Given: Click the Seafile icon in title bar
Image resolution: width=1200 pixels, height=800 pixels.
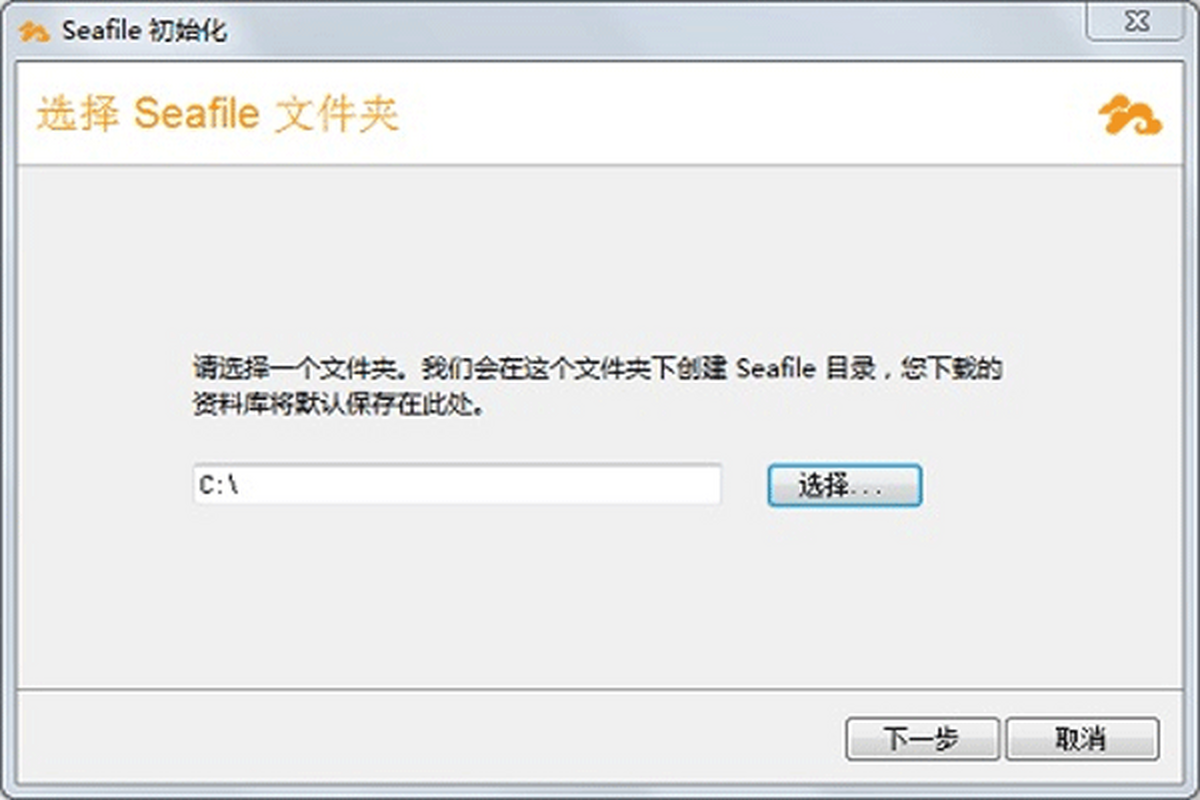Looking at the screenshot, I should (36, 30).
